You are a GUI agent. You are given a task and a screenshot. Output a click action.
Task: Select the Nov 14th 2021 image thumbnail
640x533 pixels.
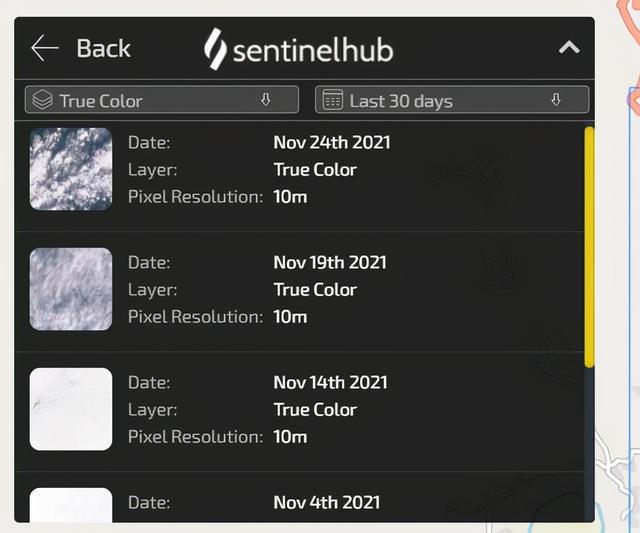click(71, 409)
